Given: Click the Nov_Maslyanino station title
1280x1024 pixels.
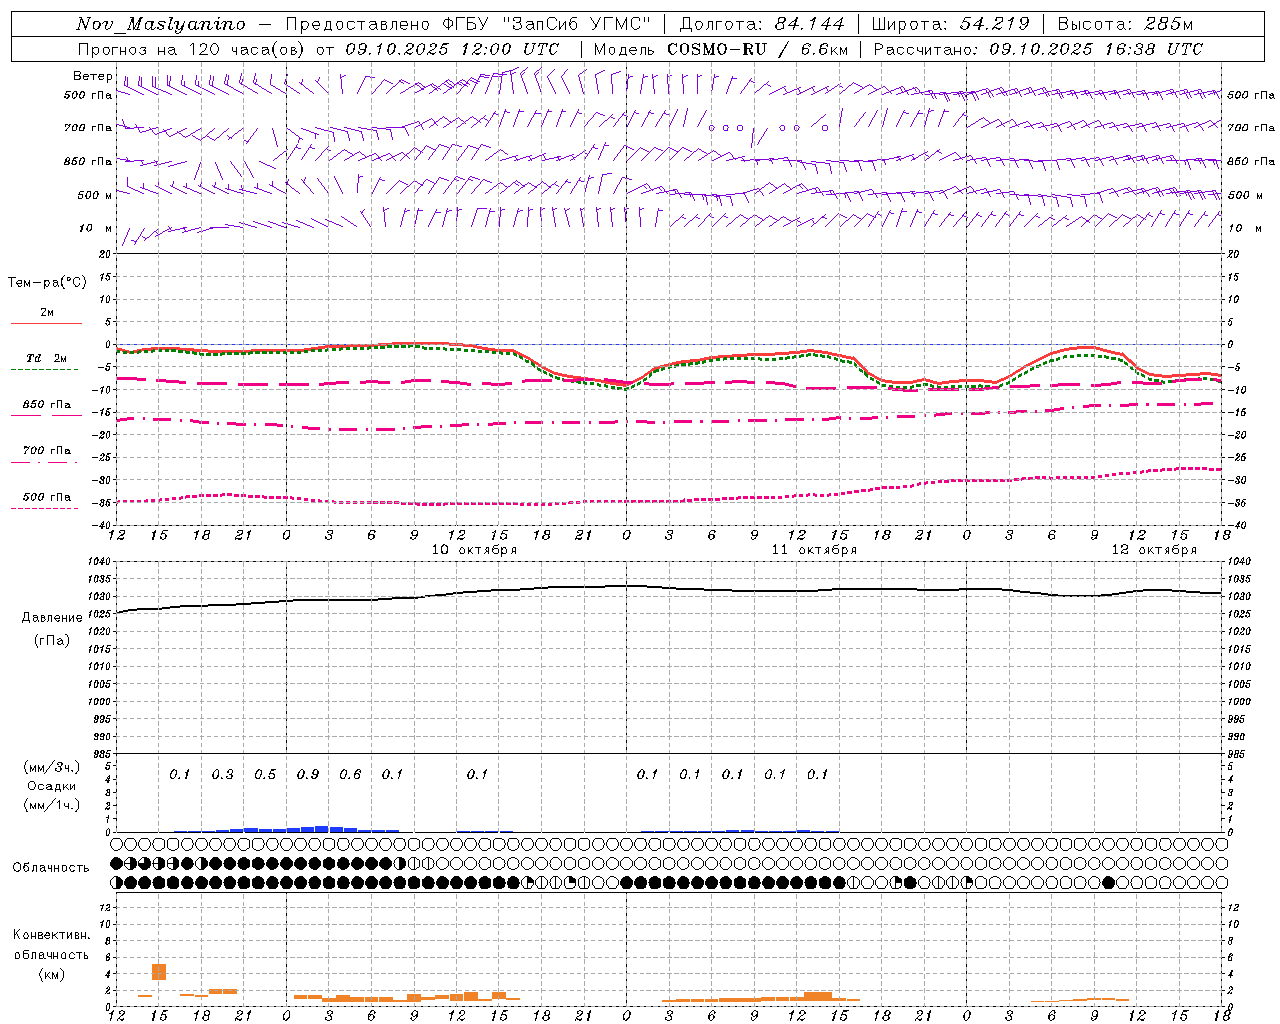Looking at the screenshot, I should (161, 24).
